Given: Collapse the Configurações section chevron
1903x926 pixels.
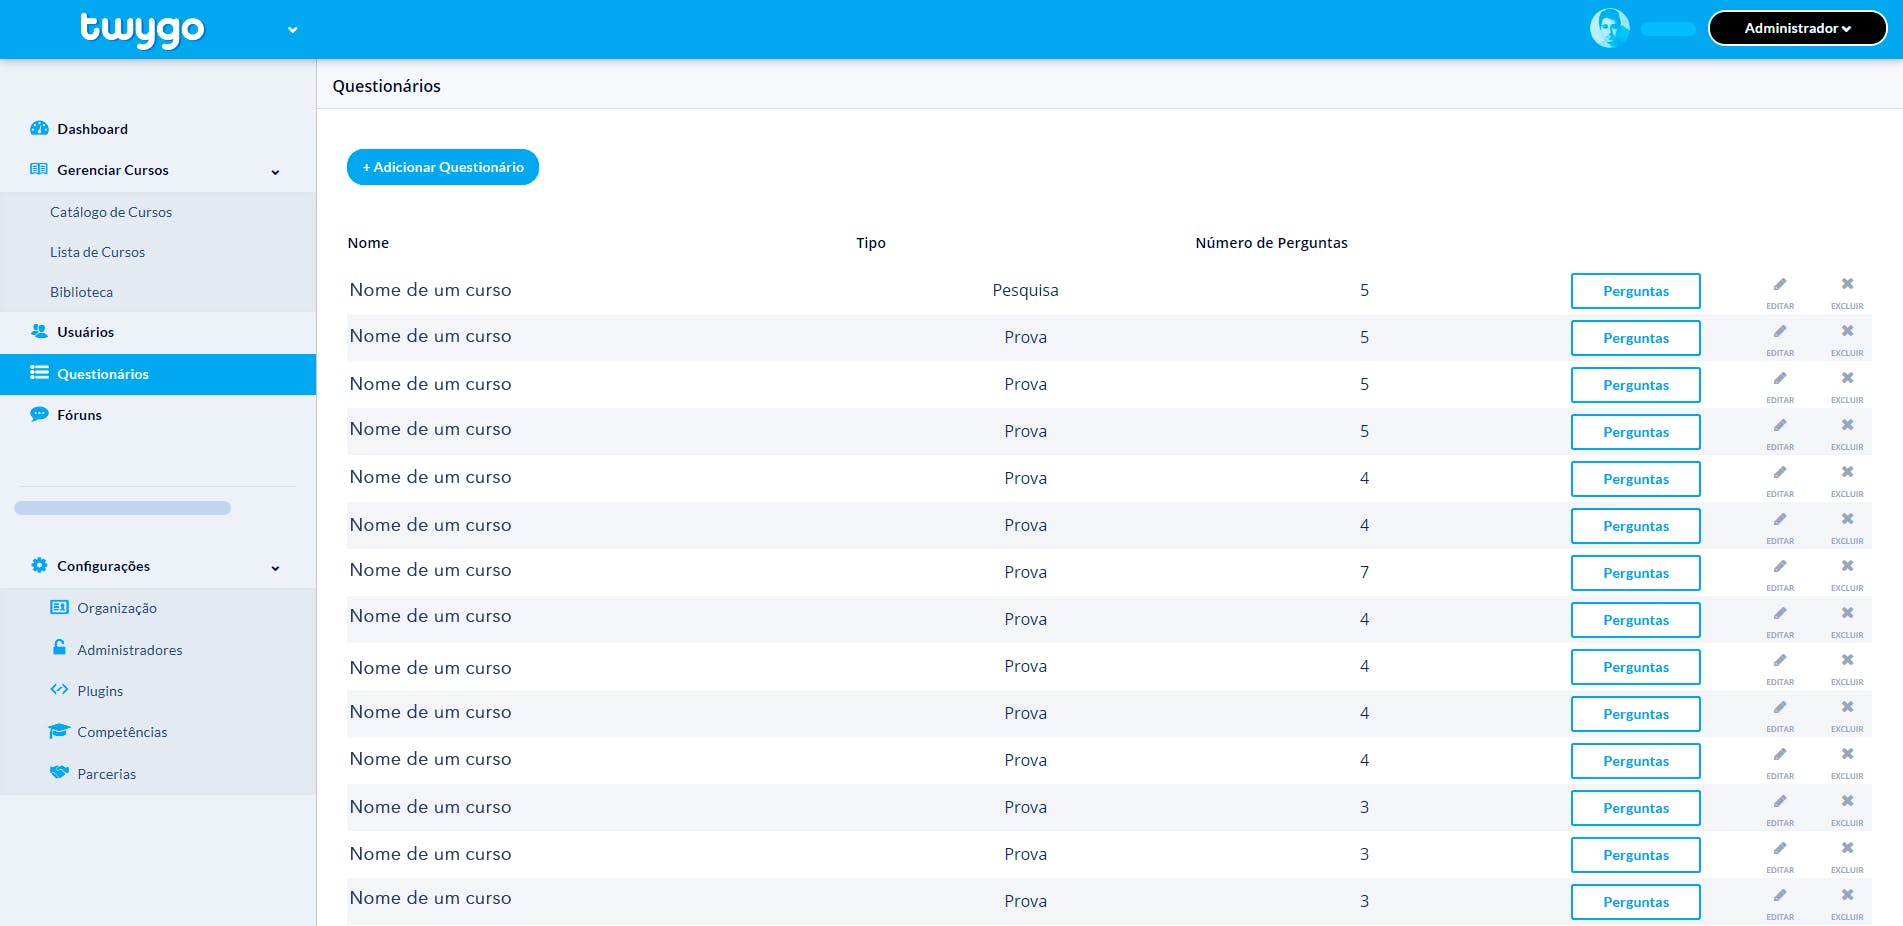Looking at the screenshot, I should [x=275, y=568].
